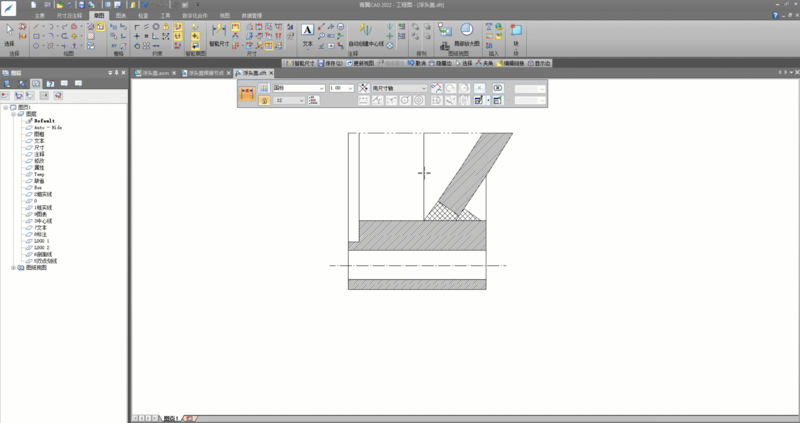Click the 块 block tool icon
800x423 pixels.
515,32
